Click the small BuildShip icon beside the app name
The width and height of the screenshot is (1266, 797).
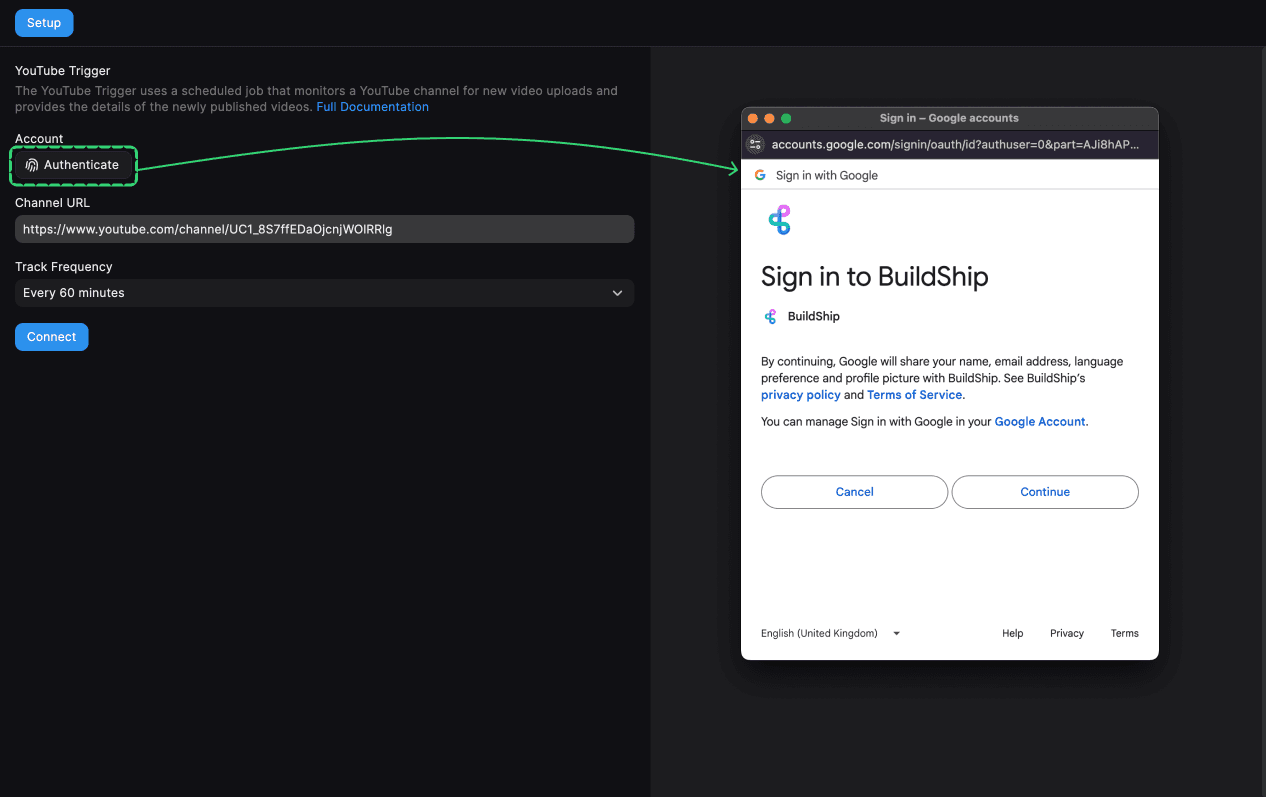pyautogui.click(x=770, y=316)
